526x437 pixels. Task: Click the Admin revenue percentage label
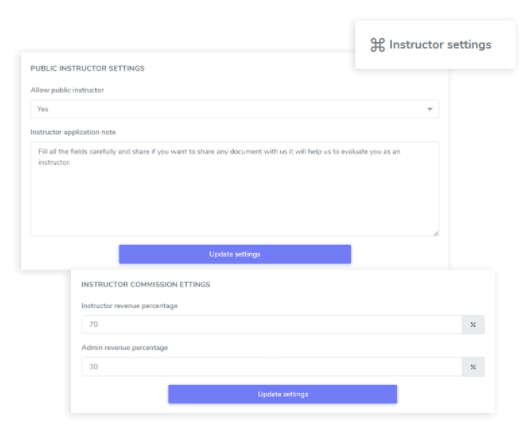(125, 348)
